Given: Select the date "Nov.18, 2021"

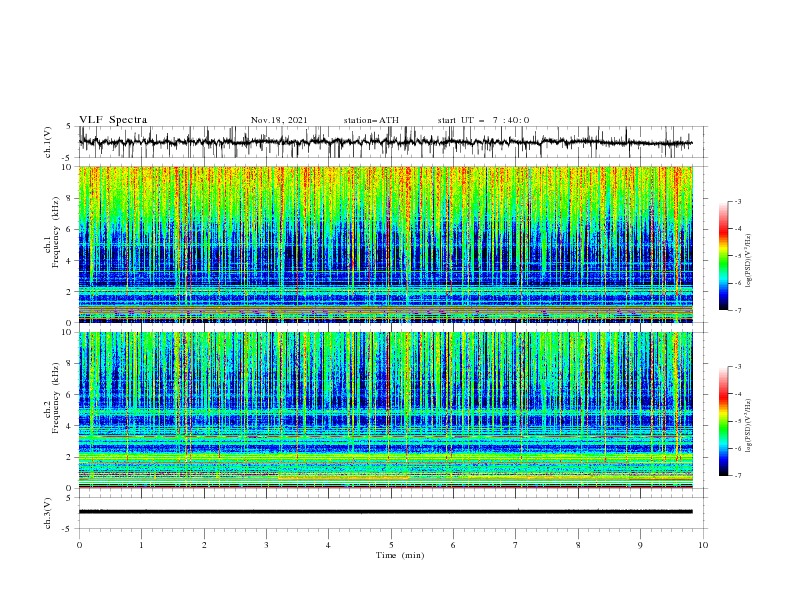Looking at the screenshot, I should [279, 120].
